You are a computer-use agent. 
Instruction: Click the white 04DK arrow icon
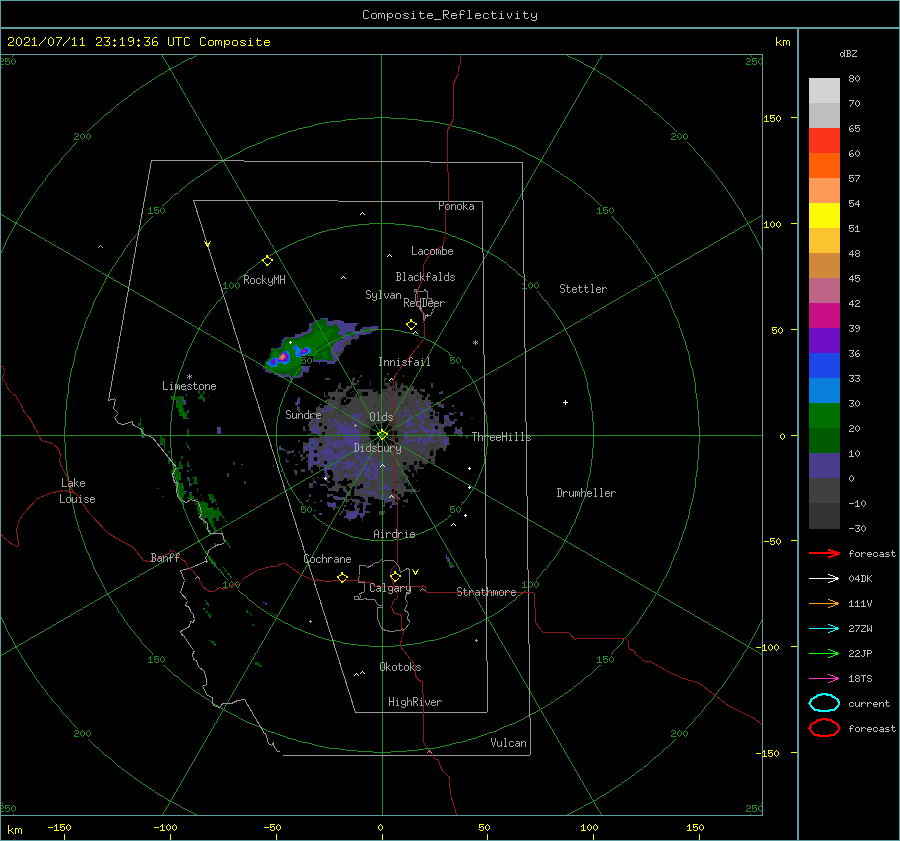(x=824, y=578)
